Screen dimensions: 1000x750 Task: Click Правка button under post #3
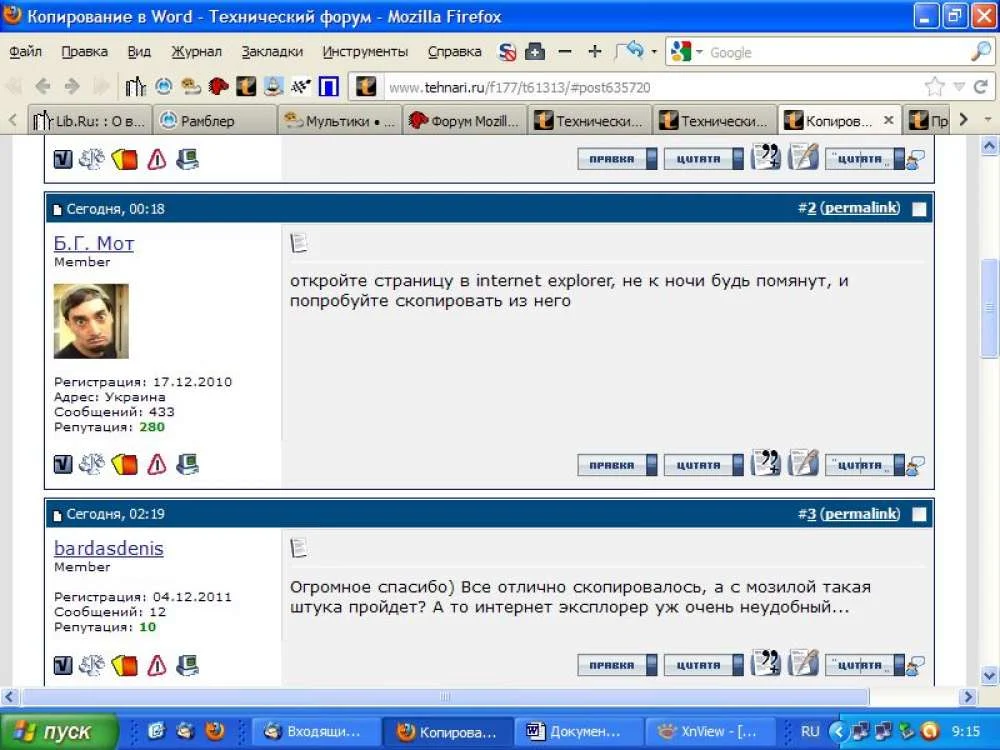(x=617, y=665)
